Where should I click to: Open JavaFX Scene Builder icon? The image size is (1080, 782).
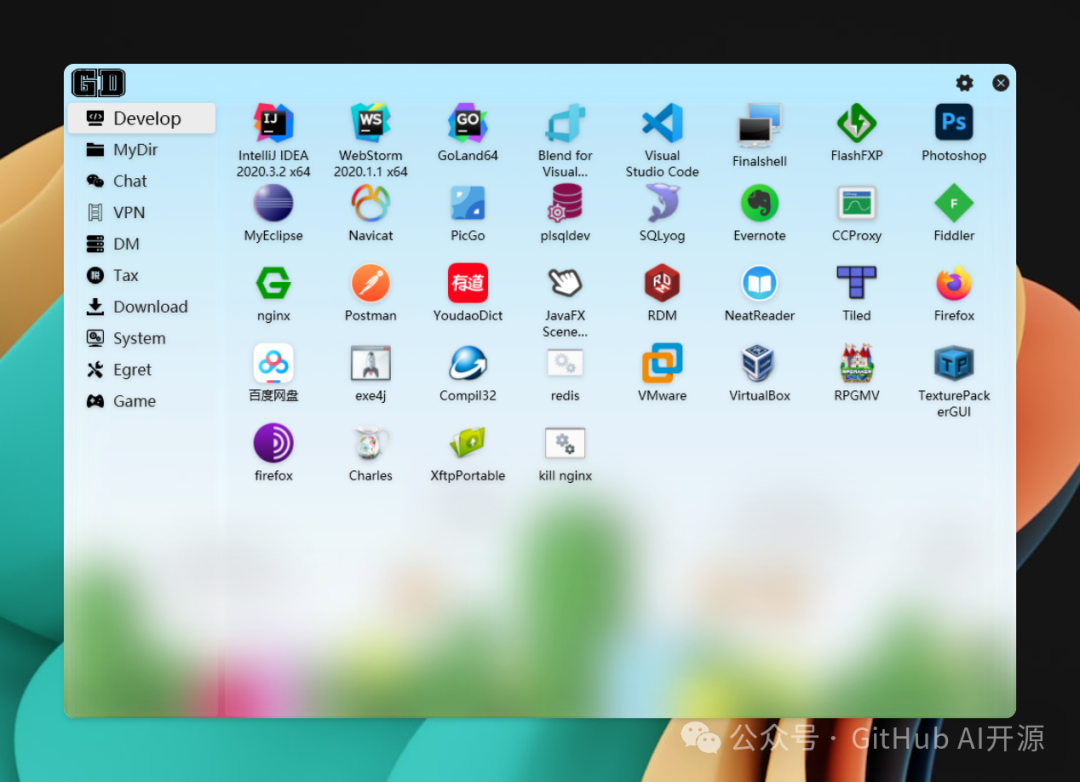click(565, 283)
